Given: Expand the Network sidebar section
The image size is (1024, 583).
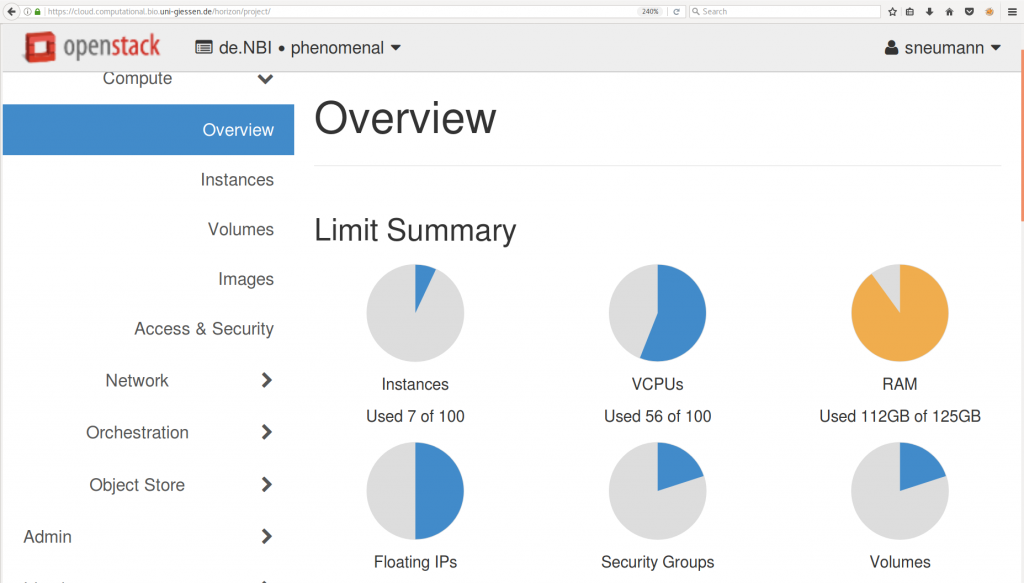Looking at the screenshot, I should [266, 381].
